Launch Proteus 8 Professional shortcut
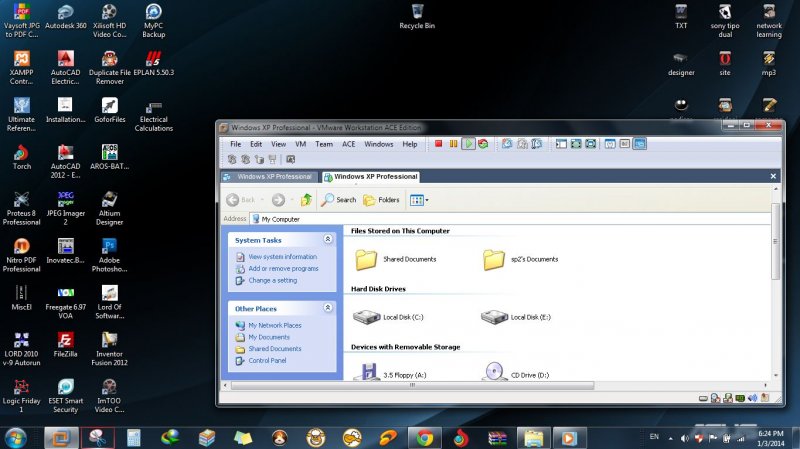This screenshot has width=800, height=449. click(x=21, y=208)
